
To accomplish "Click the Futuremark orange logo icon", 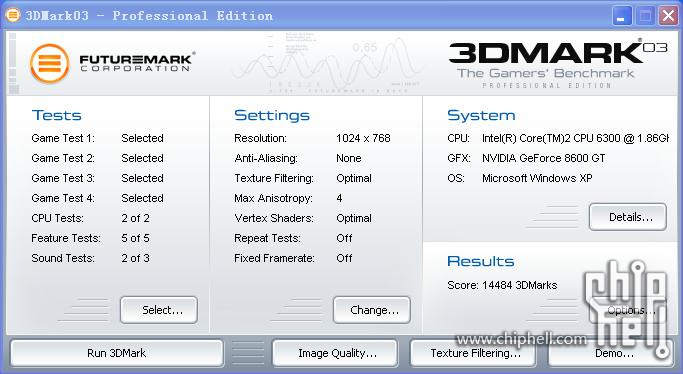I will [x=49, y=64].
